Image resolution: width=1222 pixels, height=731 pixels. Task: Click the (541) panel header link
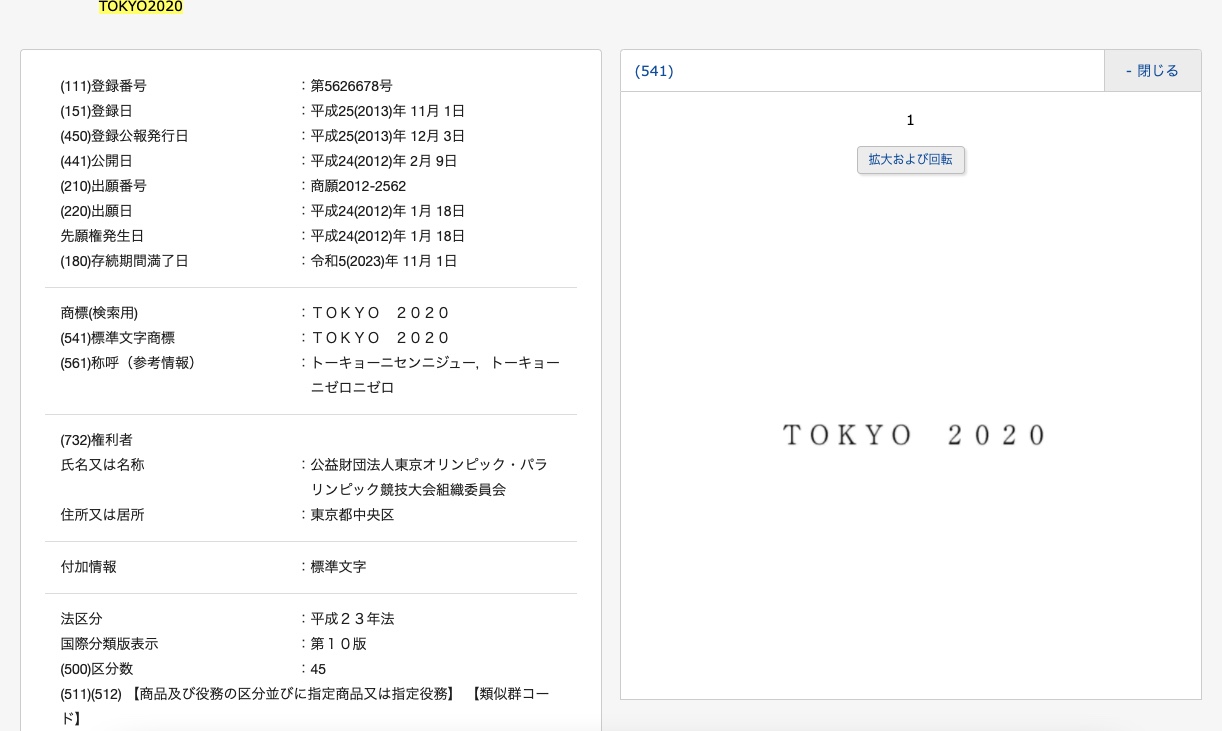654,71
